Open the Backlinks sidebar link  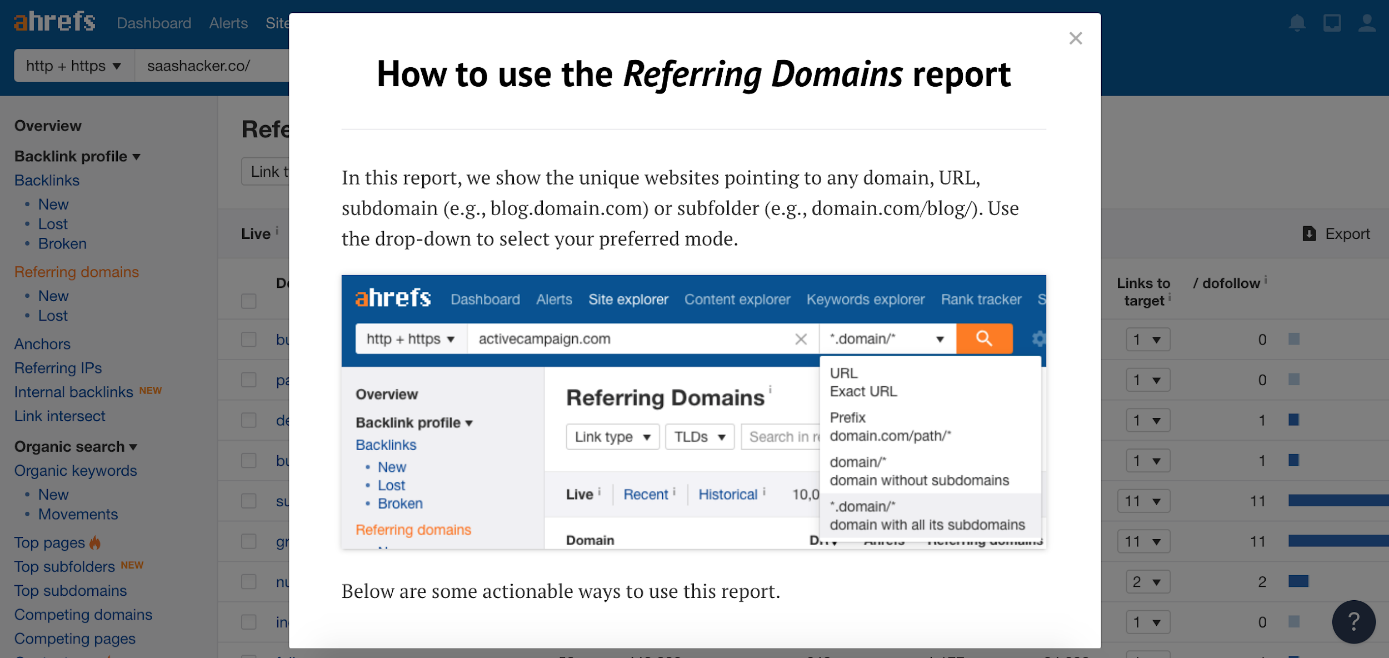click(47, 181)
